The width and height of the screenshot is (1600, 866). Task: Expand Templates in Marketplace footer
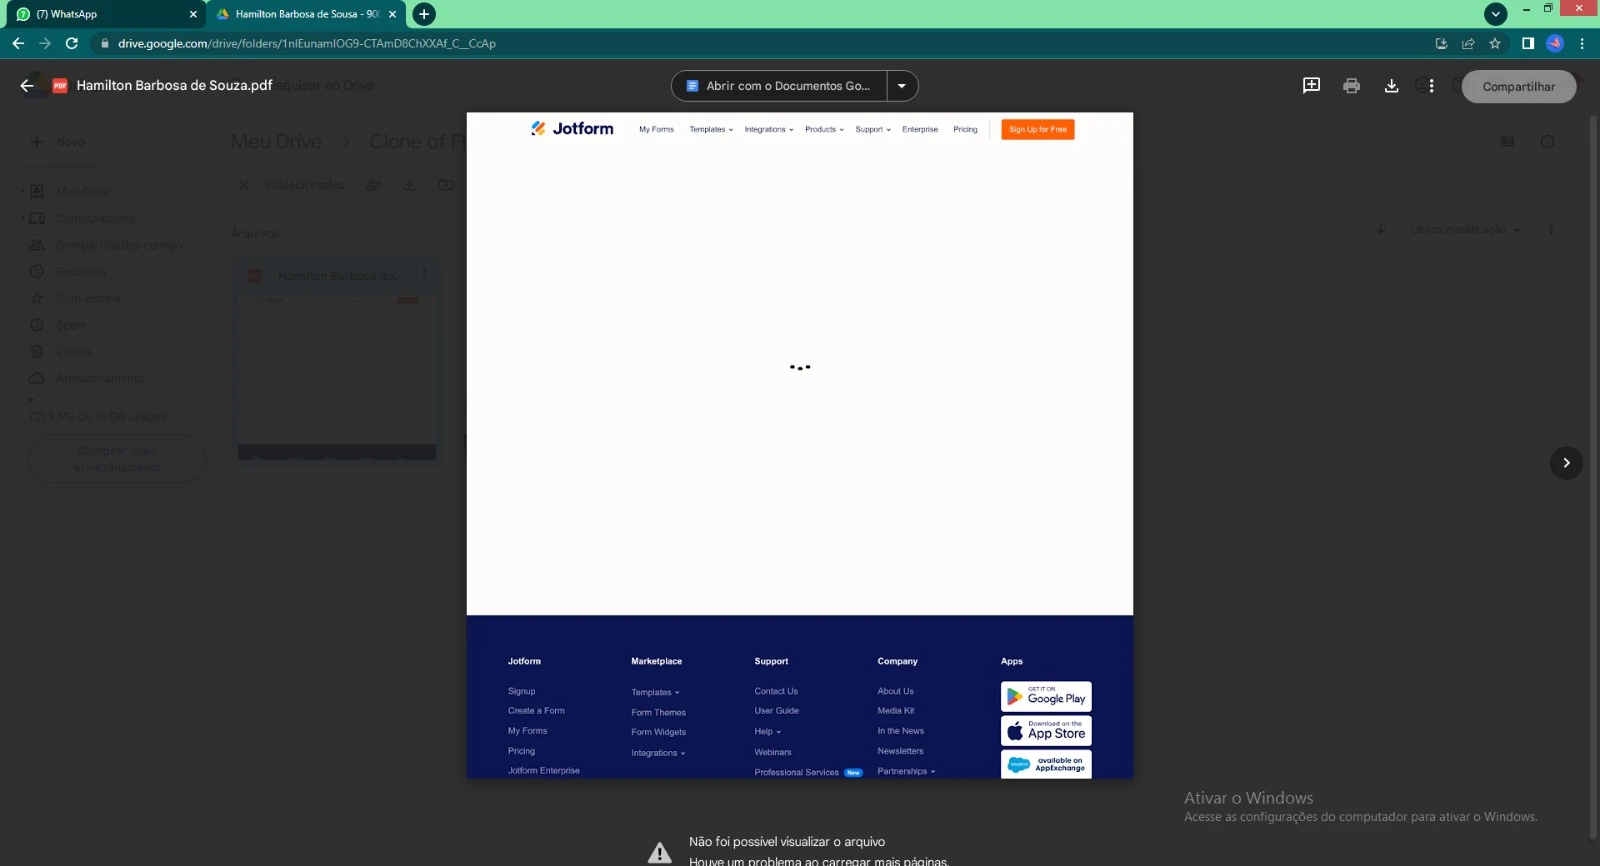click(655, 692)
